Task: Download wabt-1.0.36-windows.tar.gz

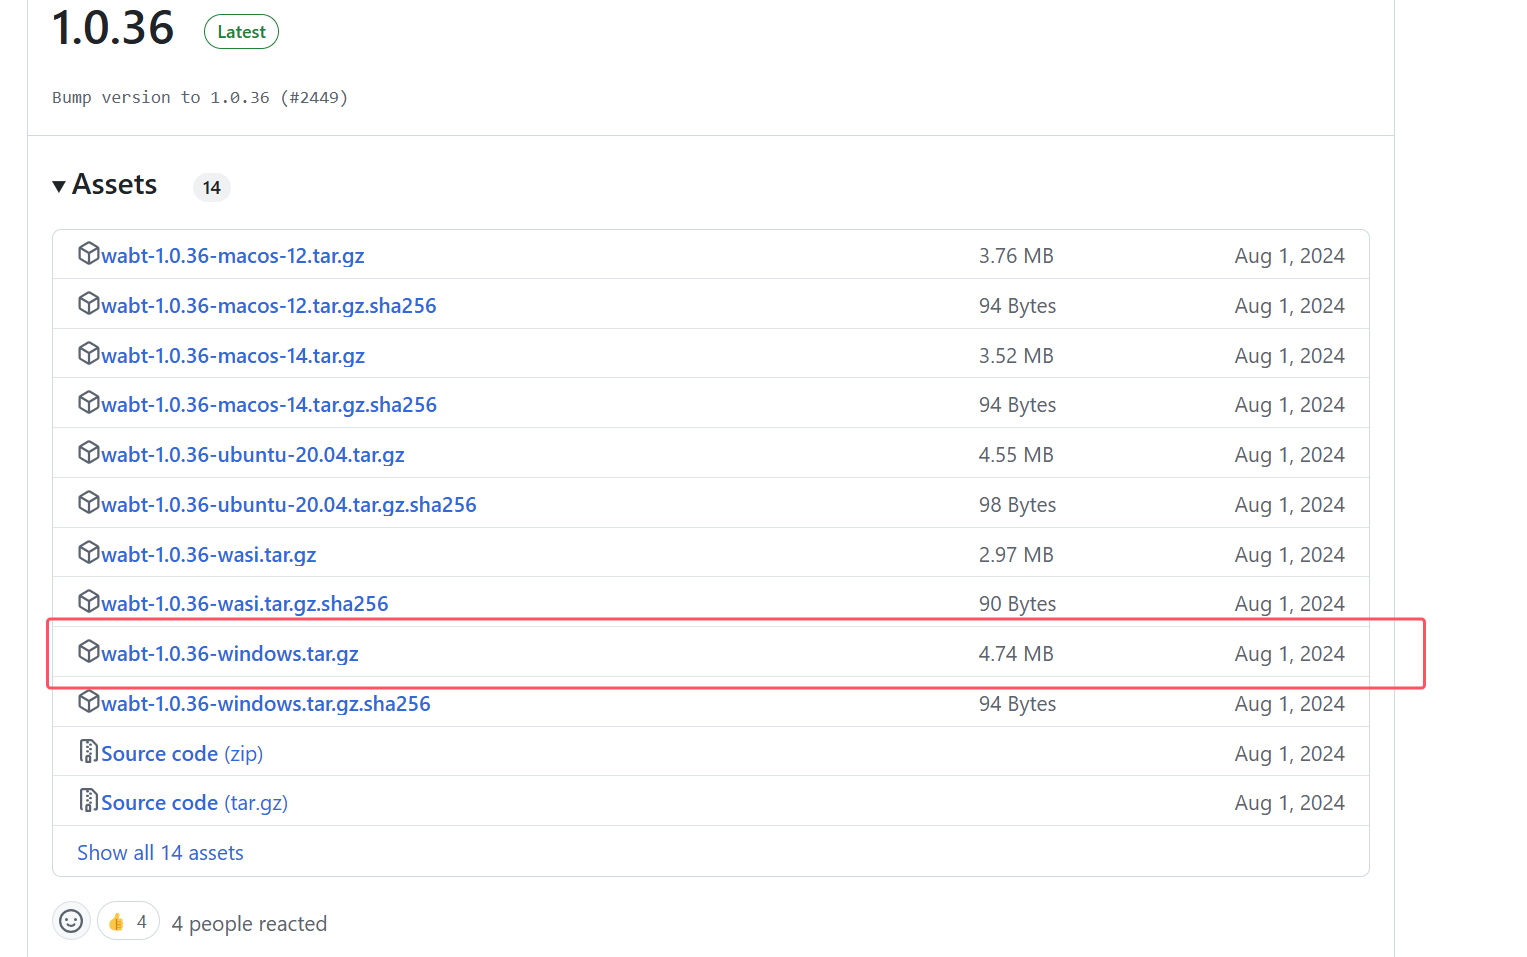Action: pyautogui.click(x=229, y=654)
